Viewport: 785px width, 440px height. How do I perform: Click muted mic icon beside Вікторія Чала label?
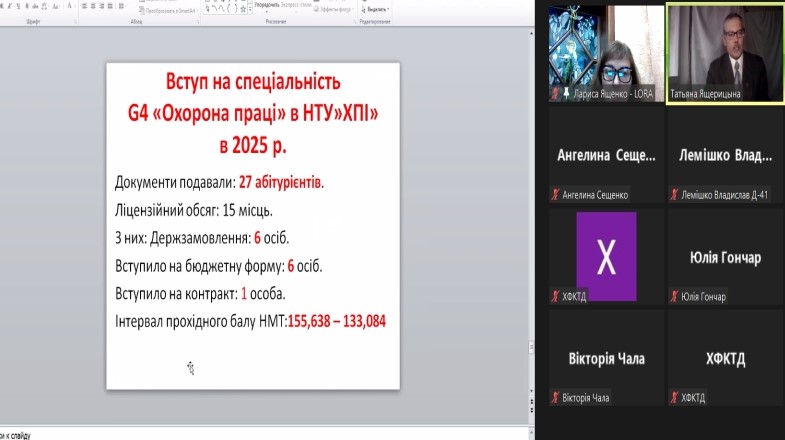point(555,398)
